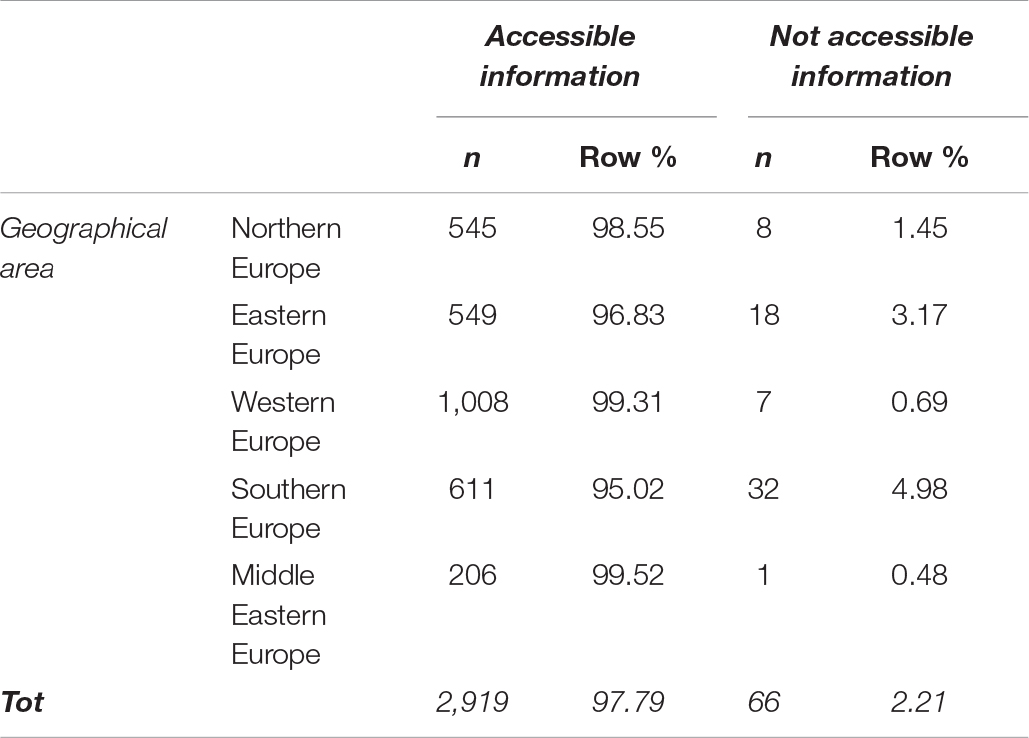Click the 2.21 total not accessible percentage
The image size is (1029, 738).
coord(919,703)
